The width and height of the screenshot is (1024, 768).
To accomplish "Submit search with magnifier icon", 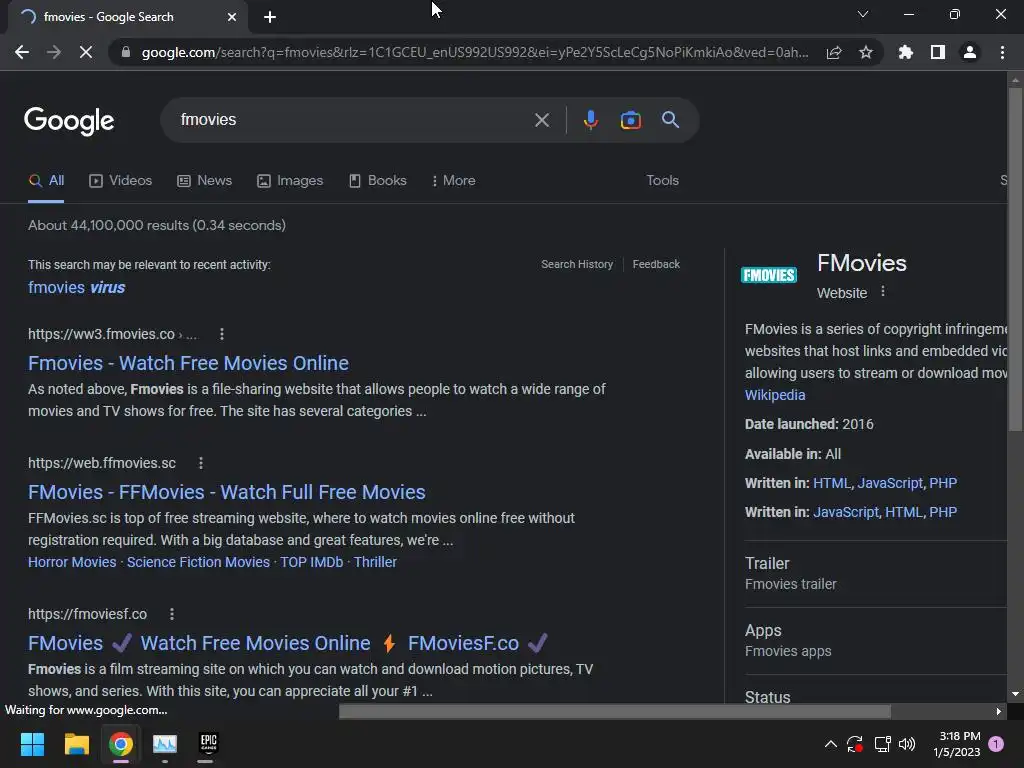I will 670,120.
